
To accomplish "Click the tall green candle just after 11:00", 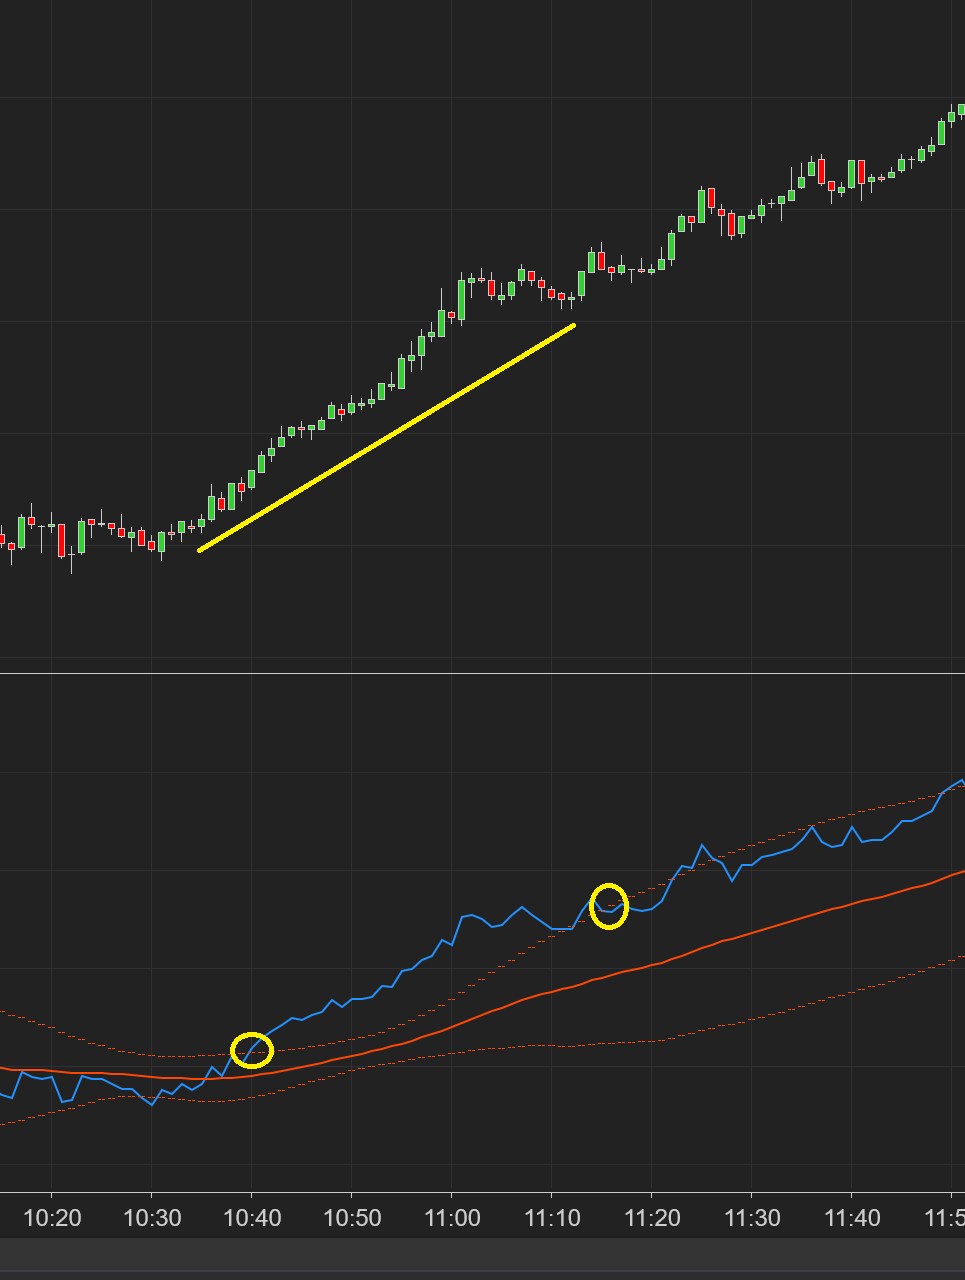I will click(x=461, y=299).
